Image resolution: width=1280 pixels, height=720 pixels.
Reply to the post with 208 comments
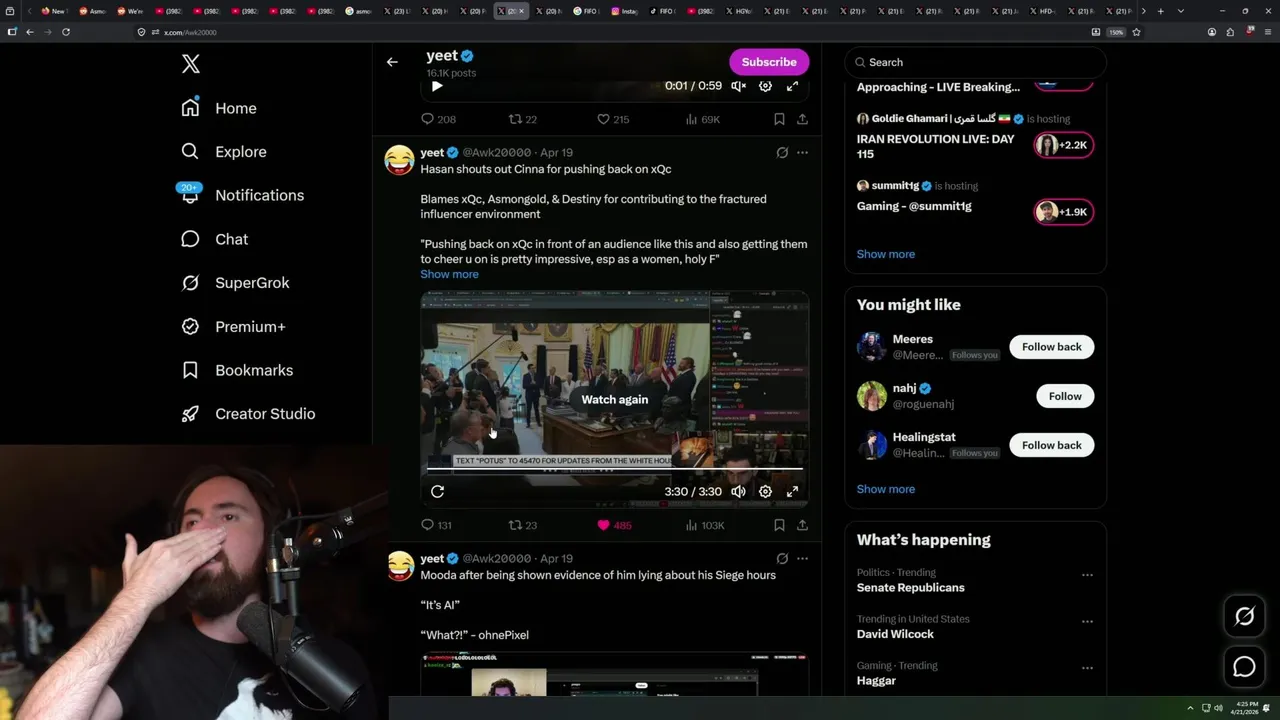[438, 119]
